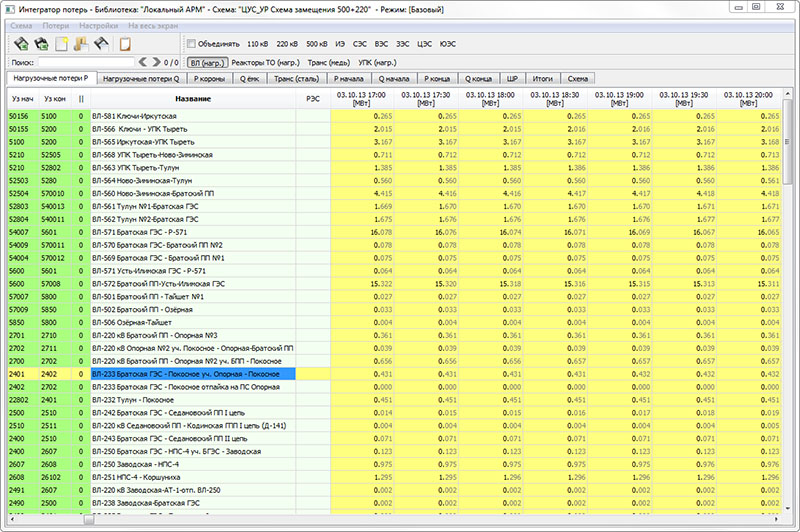Viewport: 800px width, 532px height.
Task: Select the ИЭ filter button
Action: point(340,44)
